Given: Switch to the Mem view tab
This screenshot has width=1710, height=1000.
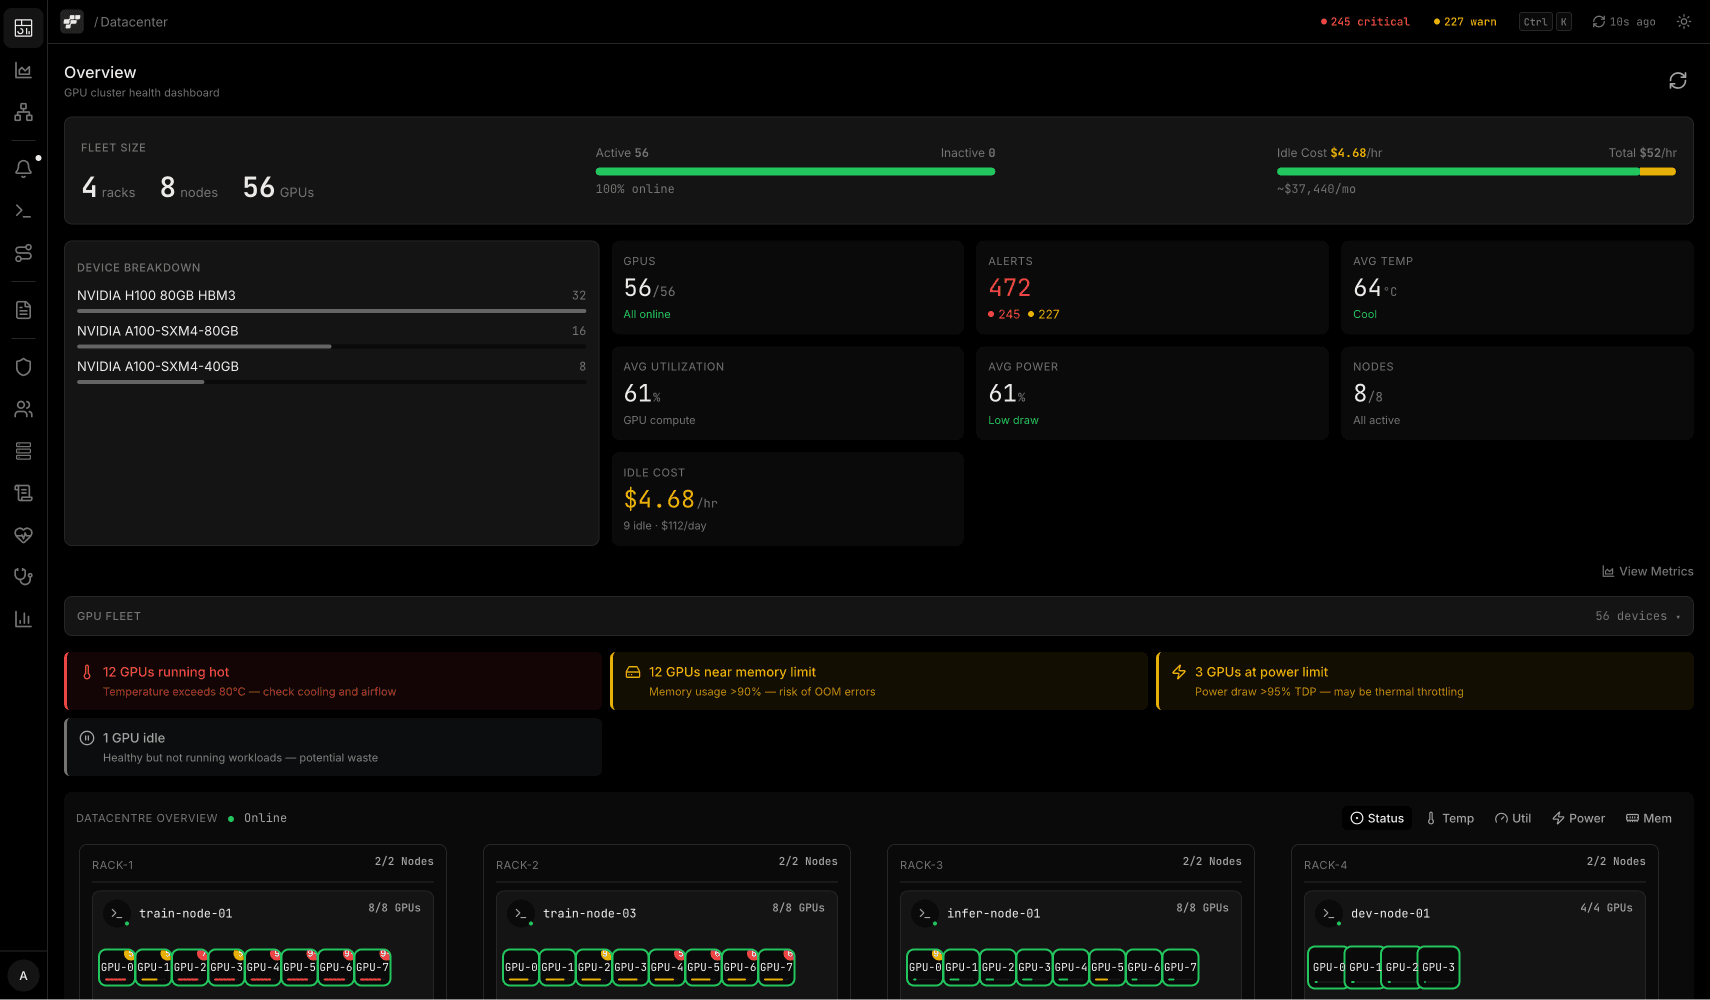Looking at the screenshot, I should tap(1649, 818).
